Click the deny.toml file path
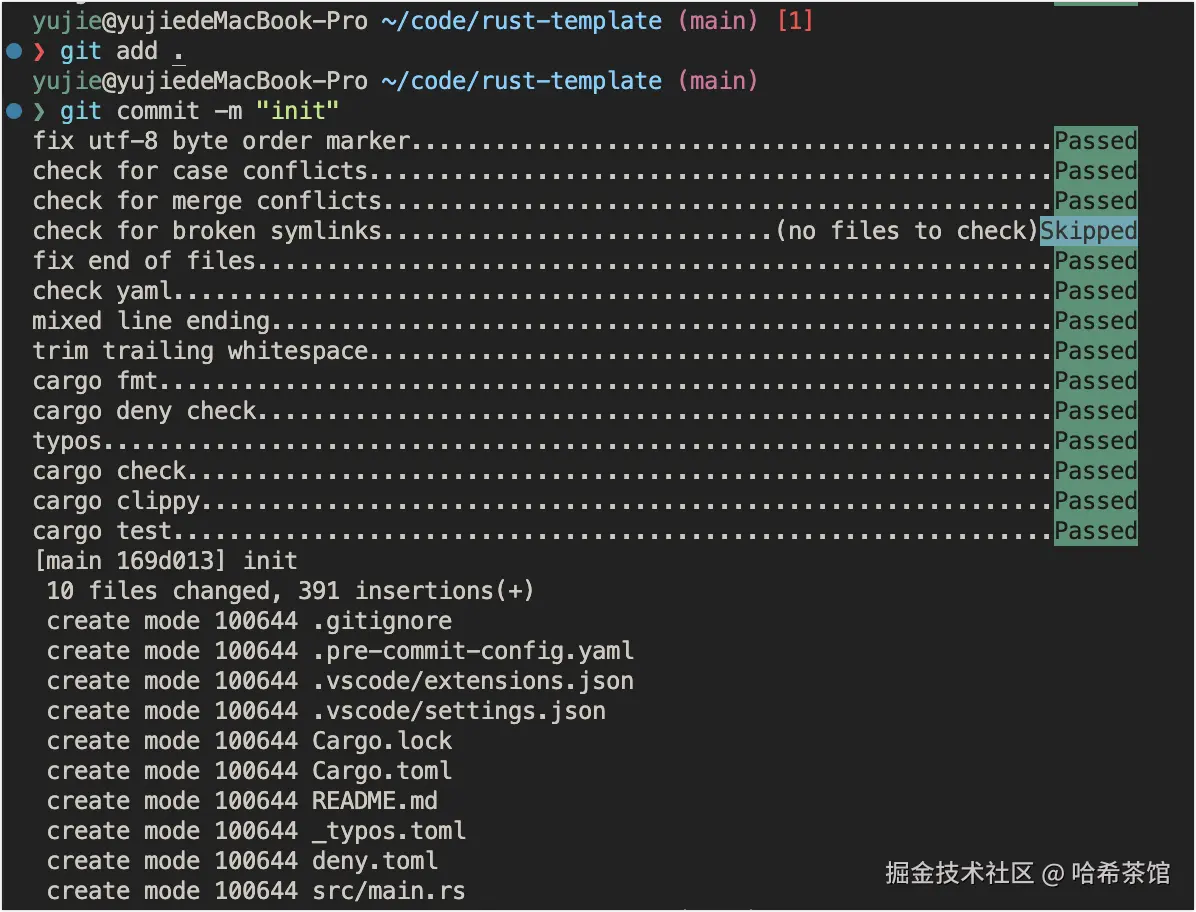Screen dimensions: 1196x912 374,861
